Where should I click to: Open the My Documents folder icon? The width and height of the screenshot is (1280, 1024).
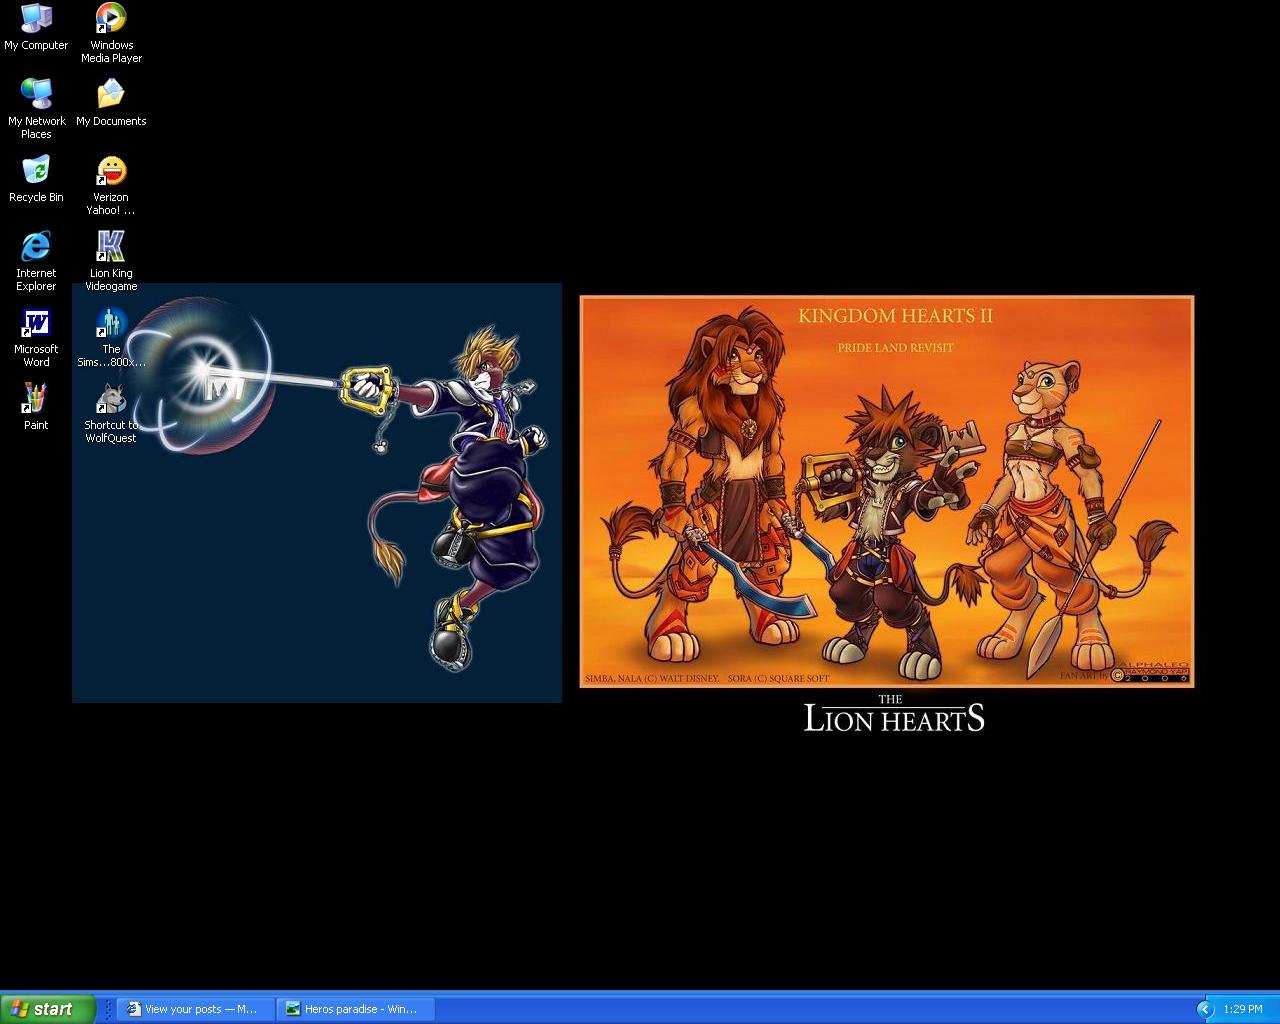[111, 96]
